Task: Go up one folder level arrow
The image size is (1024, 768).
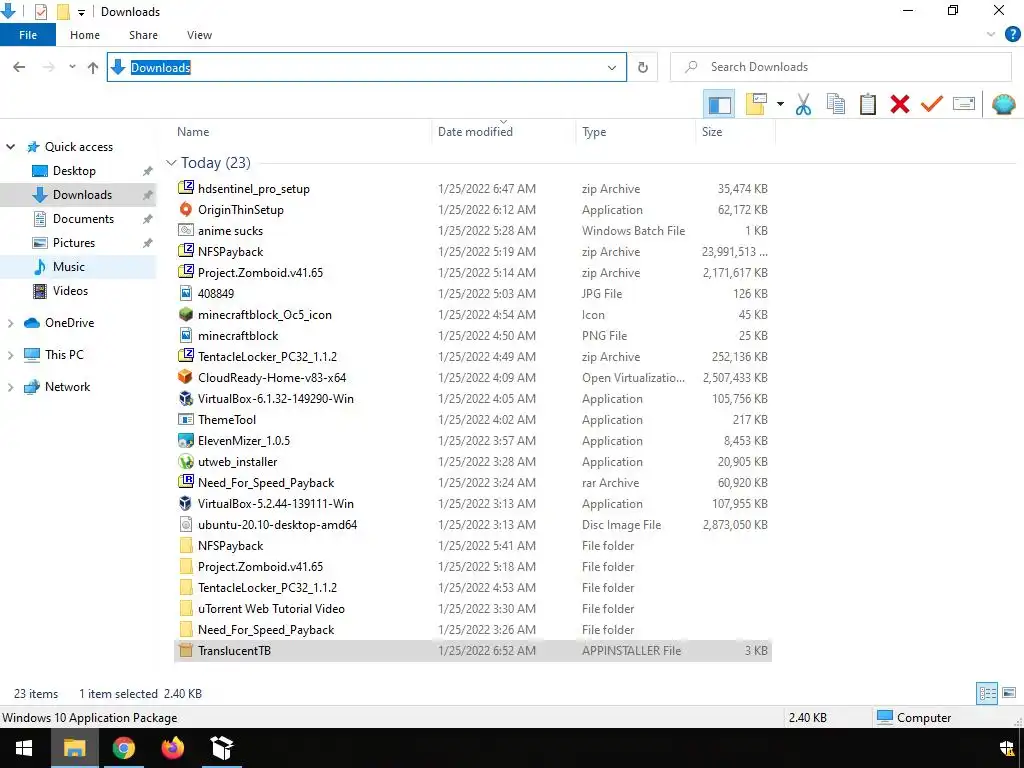Action: click(93, 67)
